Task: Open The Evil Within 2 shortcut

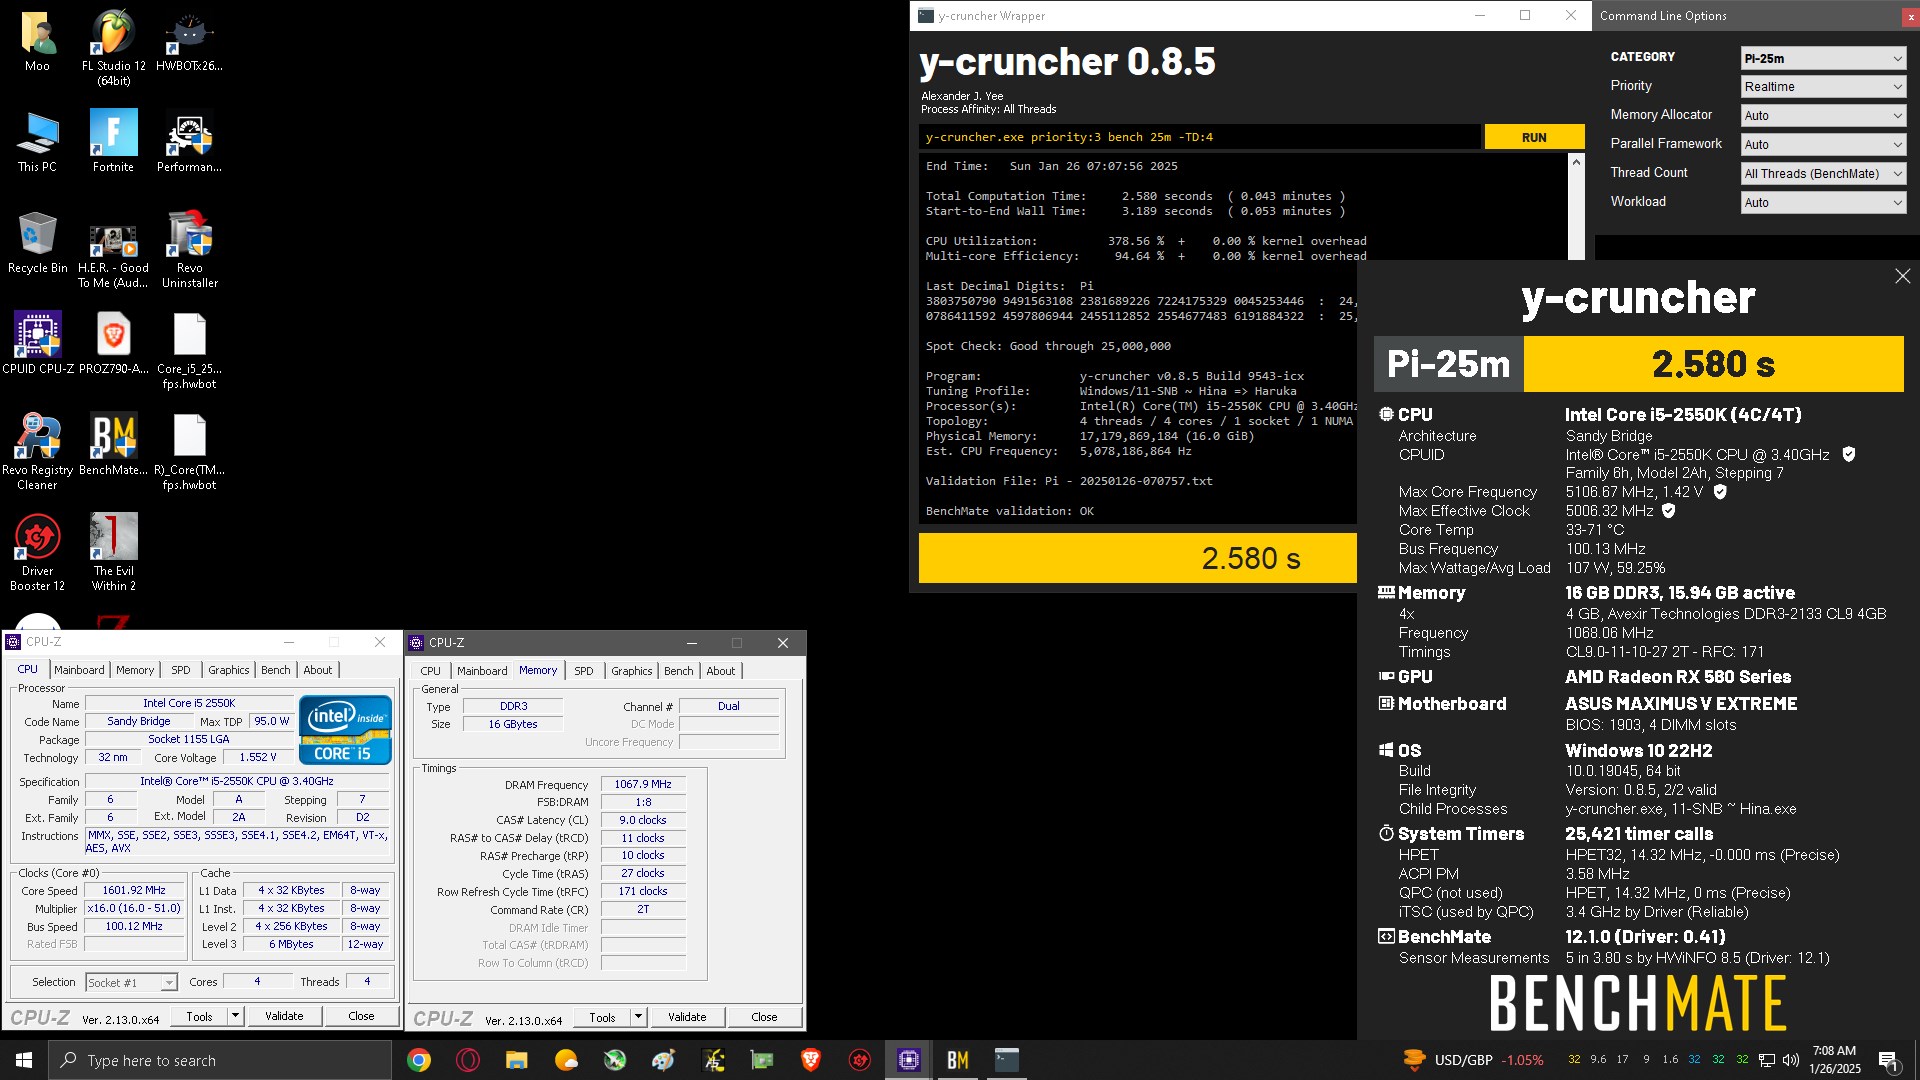Action: [114, 552]
